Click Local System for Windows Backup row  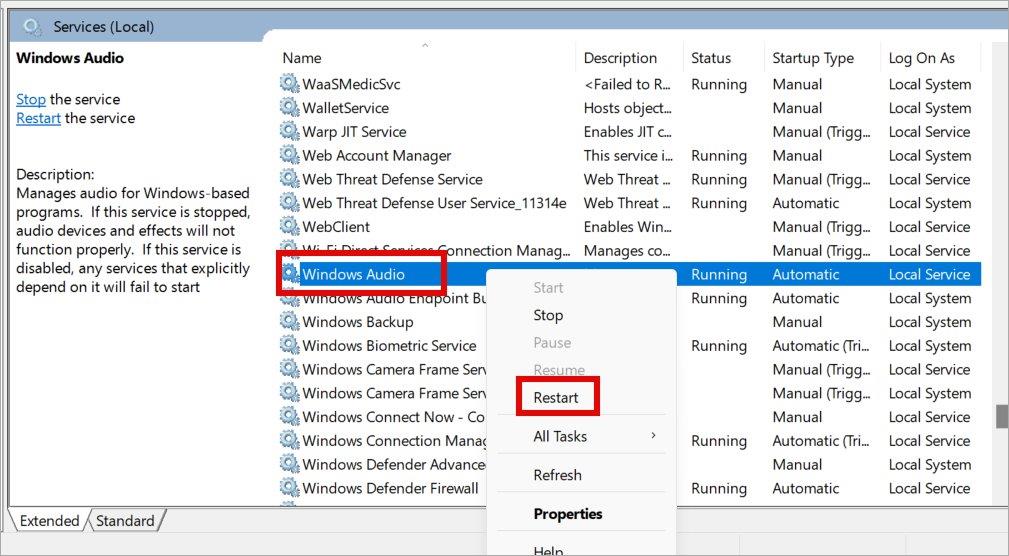[x=930, y=322]
